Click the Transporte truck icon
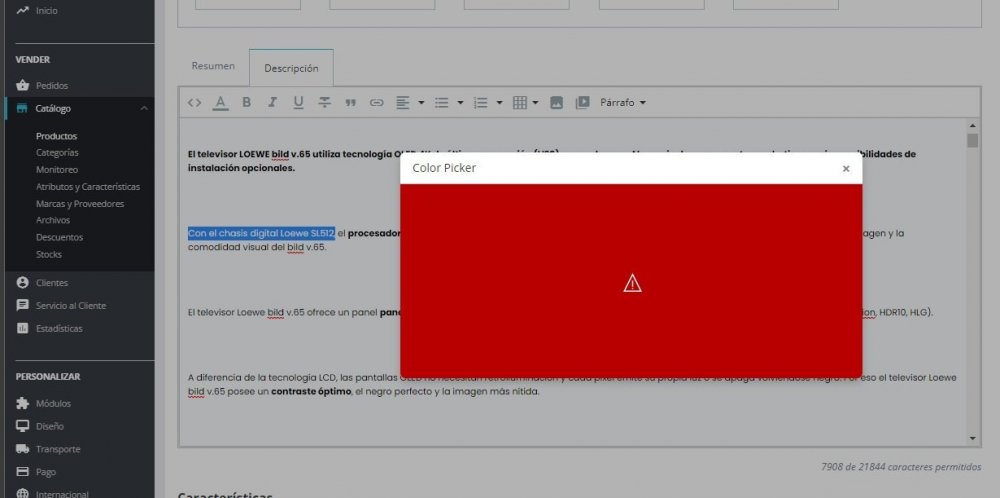 [x=23, y=449]
